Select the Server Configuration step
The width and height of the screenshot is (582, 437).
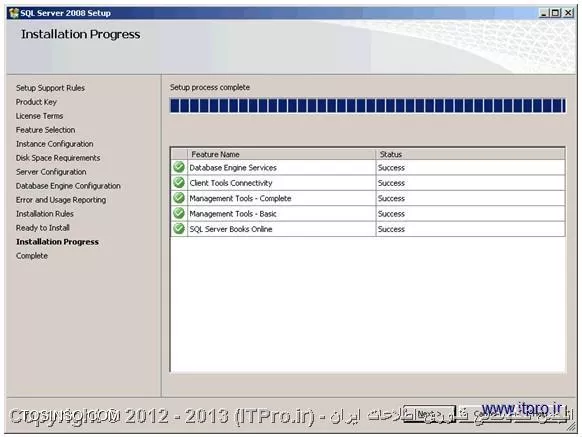pos(51,172)
